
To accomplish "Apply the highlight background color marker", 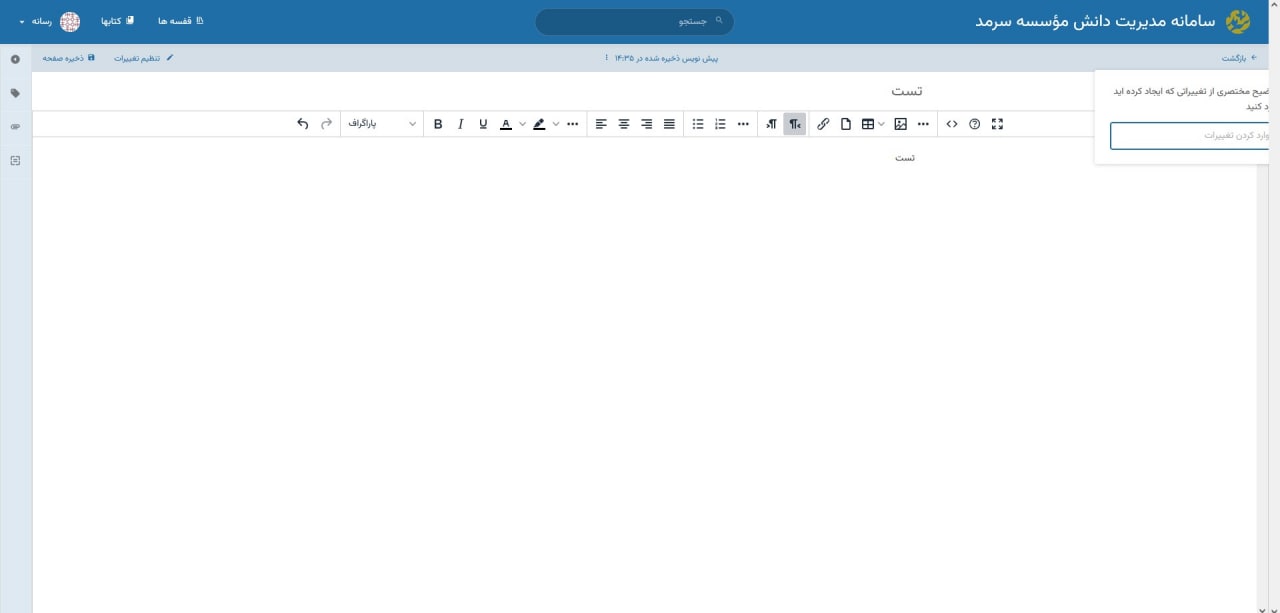I will [x=540, y=124].
